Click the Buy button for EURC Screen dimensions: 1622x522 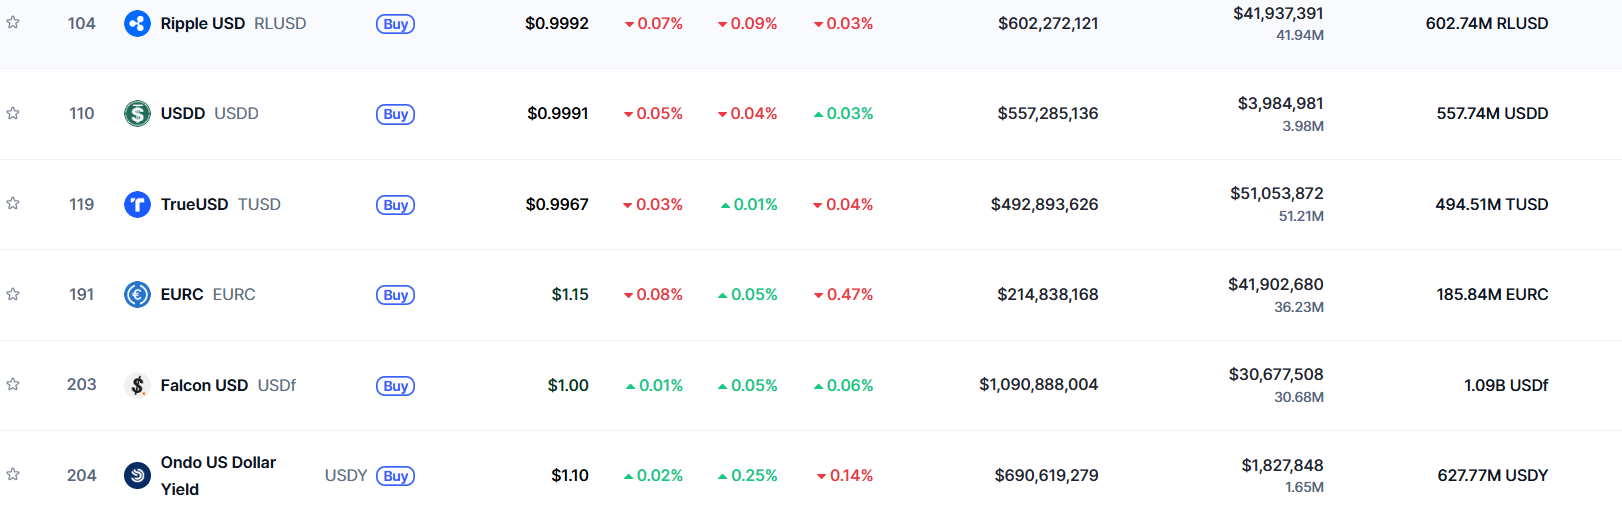coord(395,295)
